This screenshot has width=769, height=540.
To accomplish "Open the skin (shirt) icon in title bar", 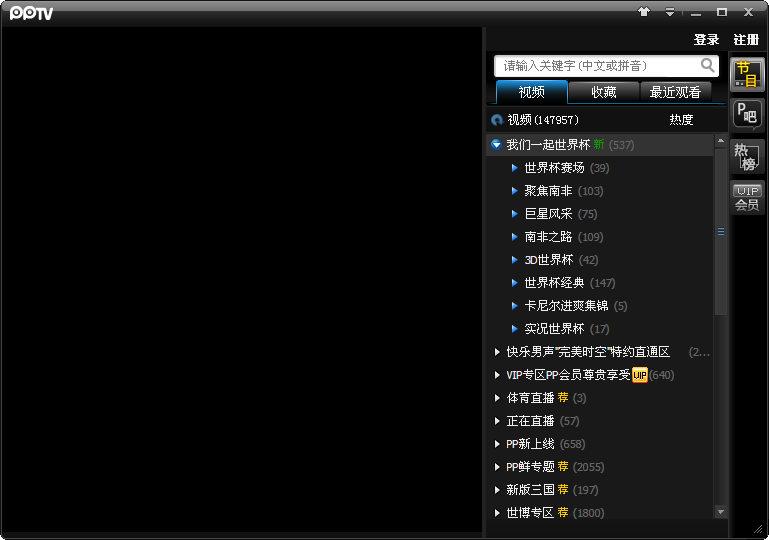I will coord(644,12).
